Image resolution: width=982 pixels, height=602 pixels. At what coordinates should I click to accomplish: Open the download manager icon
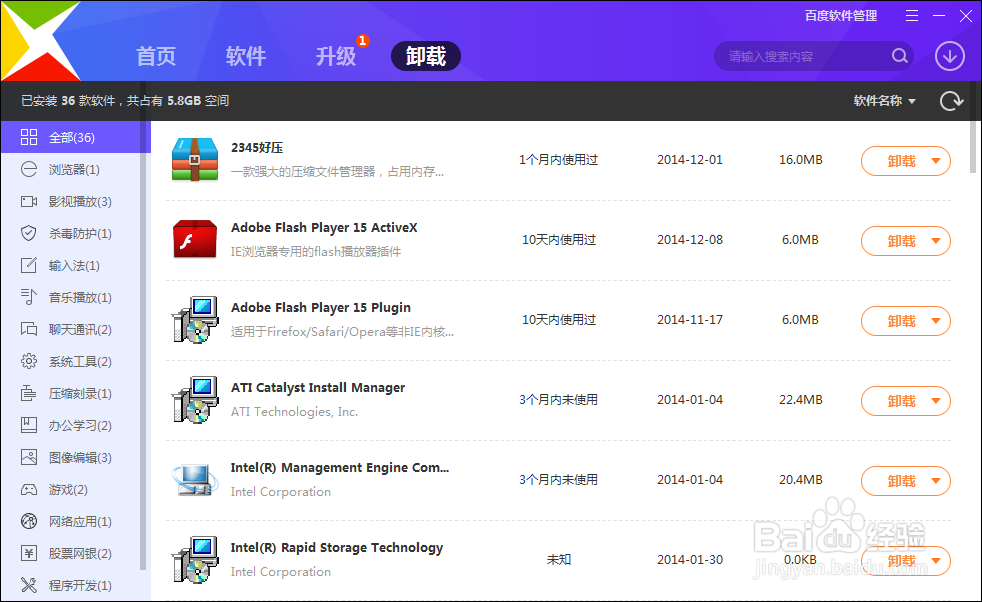click(949, 56)
